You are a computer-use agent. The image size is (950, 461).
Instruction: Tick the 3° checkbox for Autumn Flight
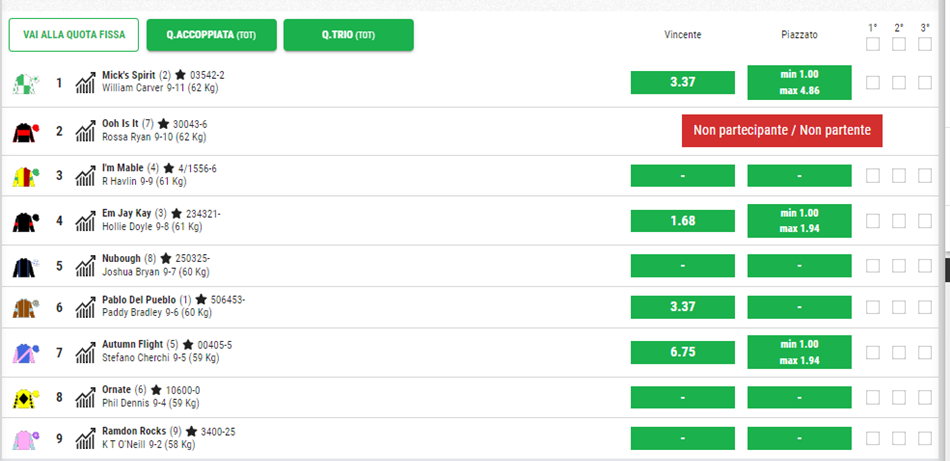tap(925, 352)
